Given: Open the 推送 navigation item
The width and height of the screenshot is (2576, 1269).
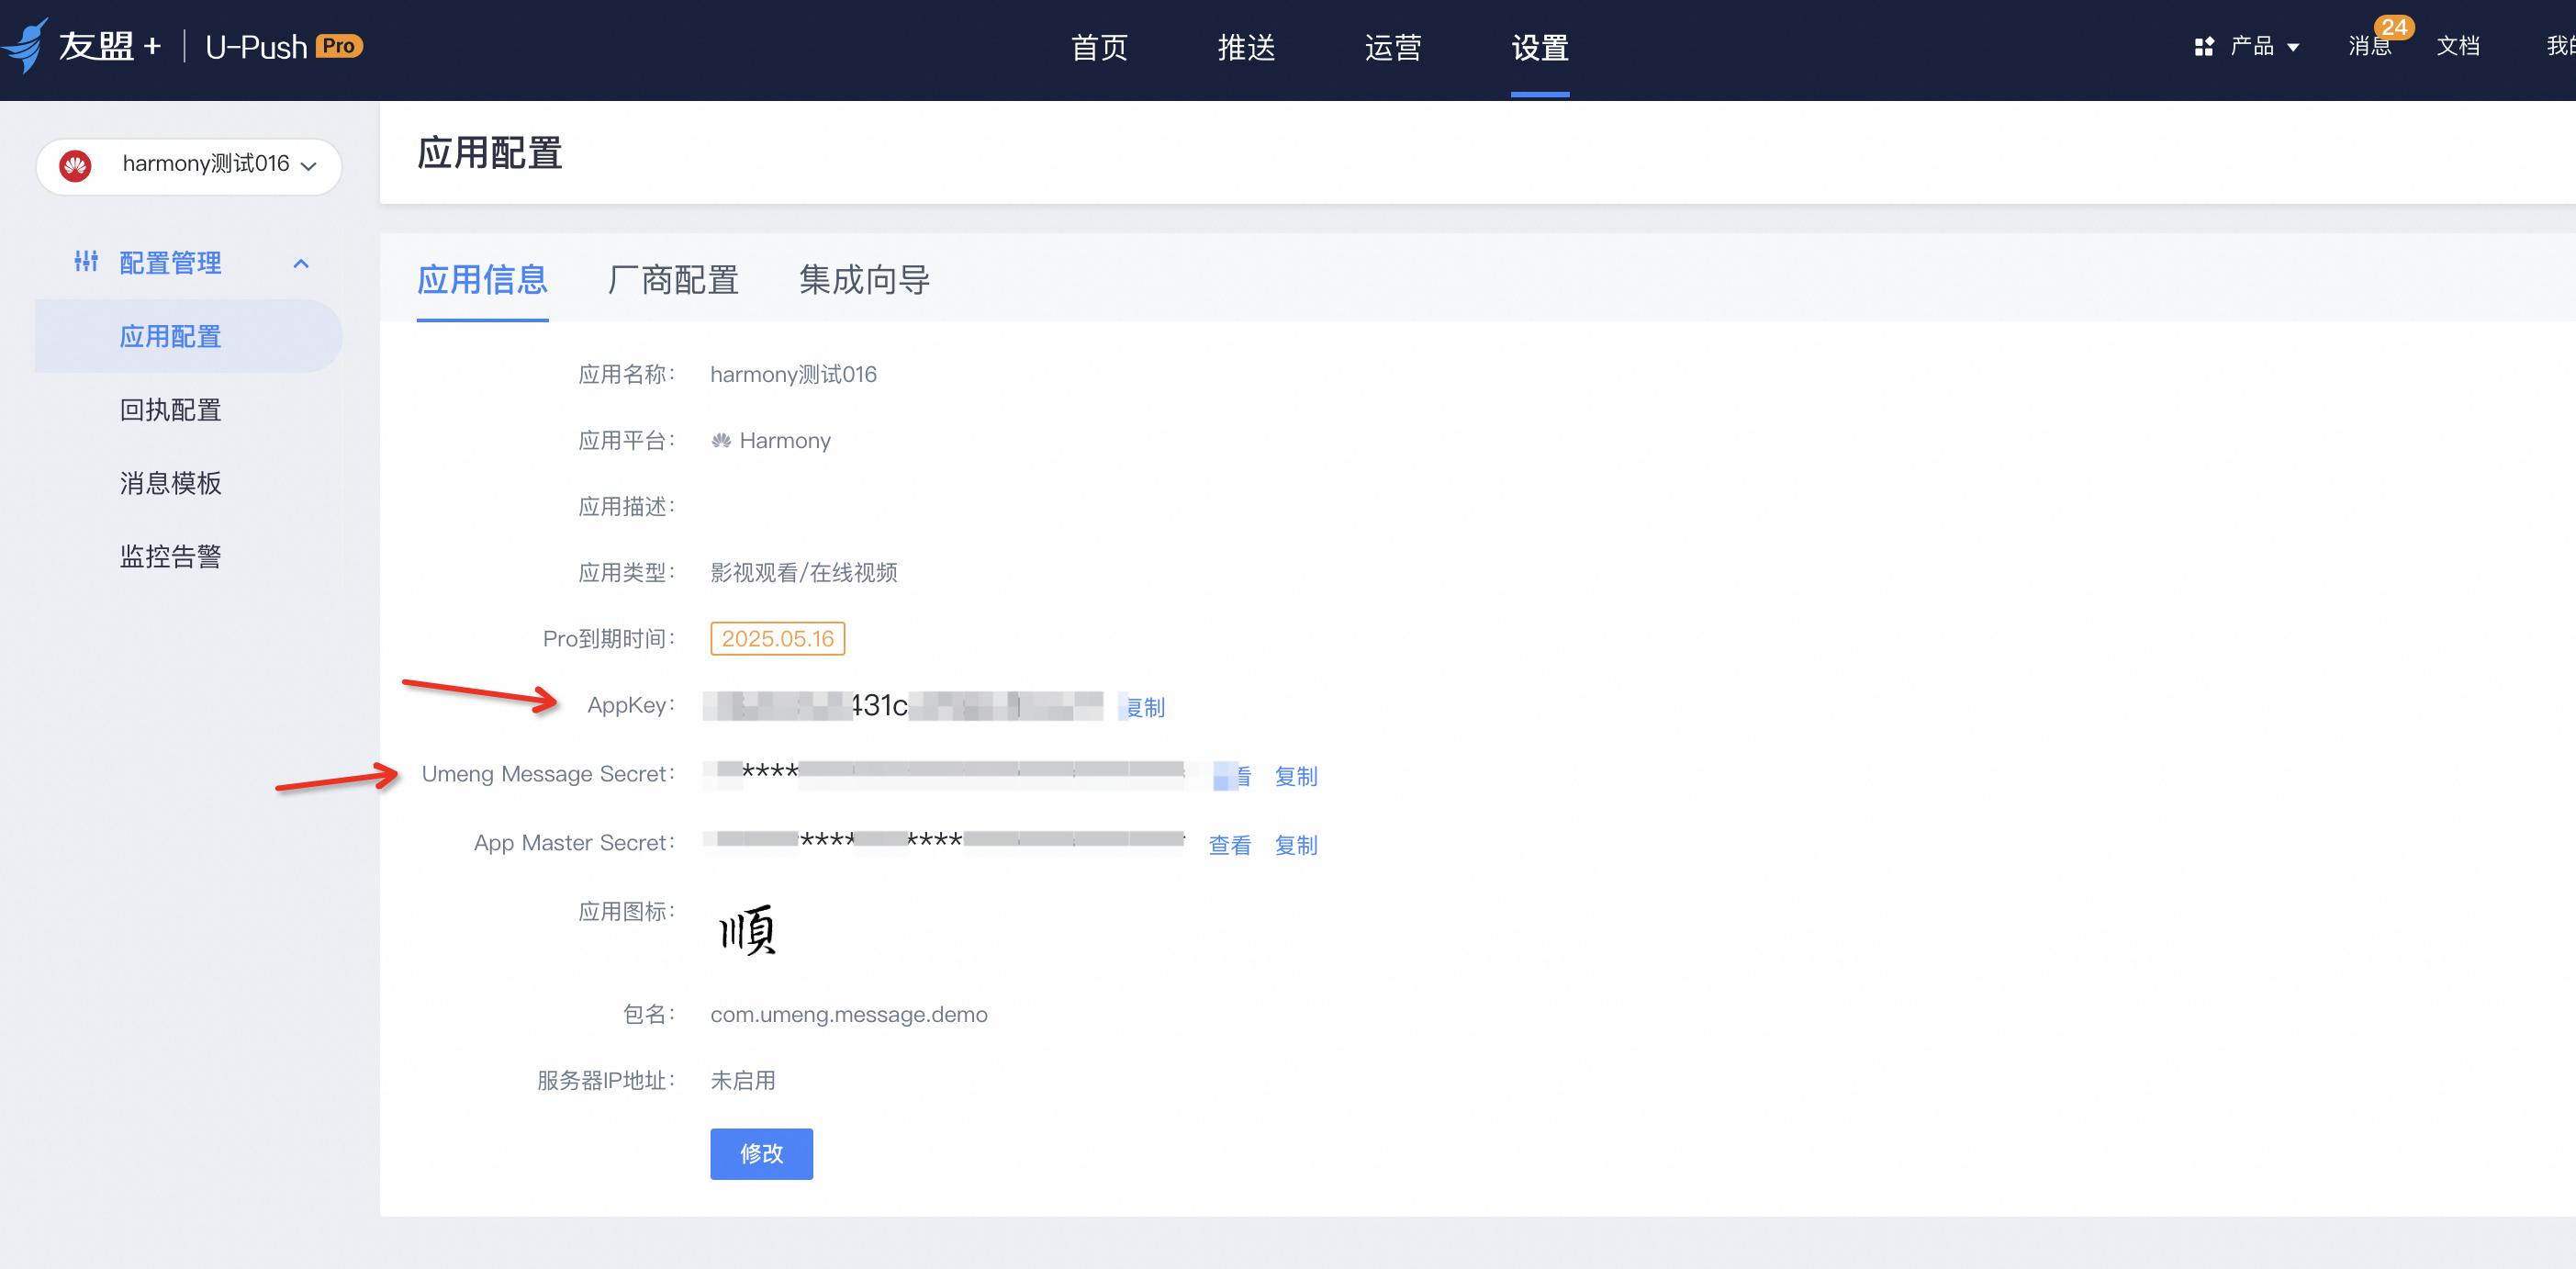Looking at the screenshot, I should tap(1246, 47).
